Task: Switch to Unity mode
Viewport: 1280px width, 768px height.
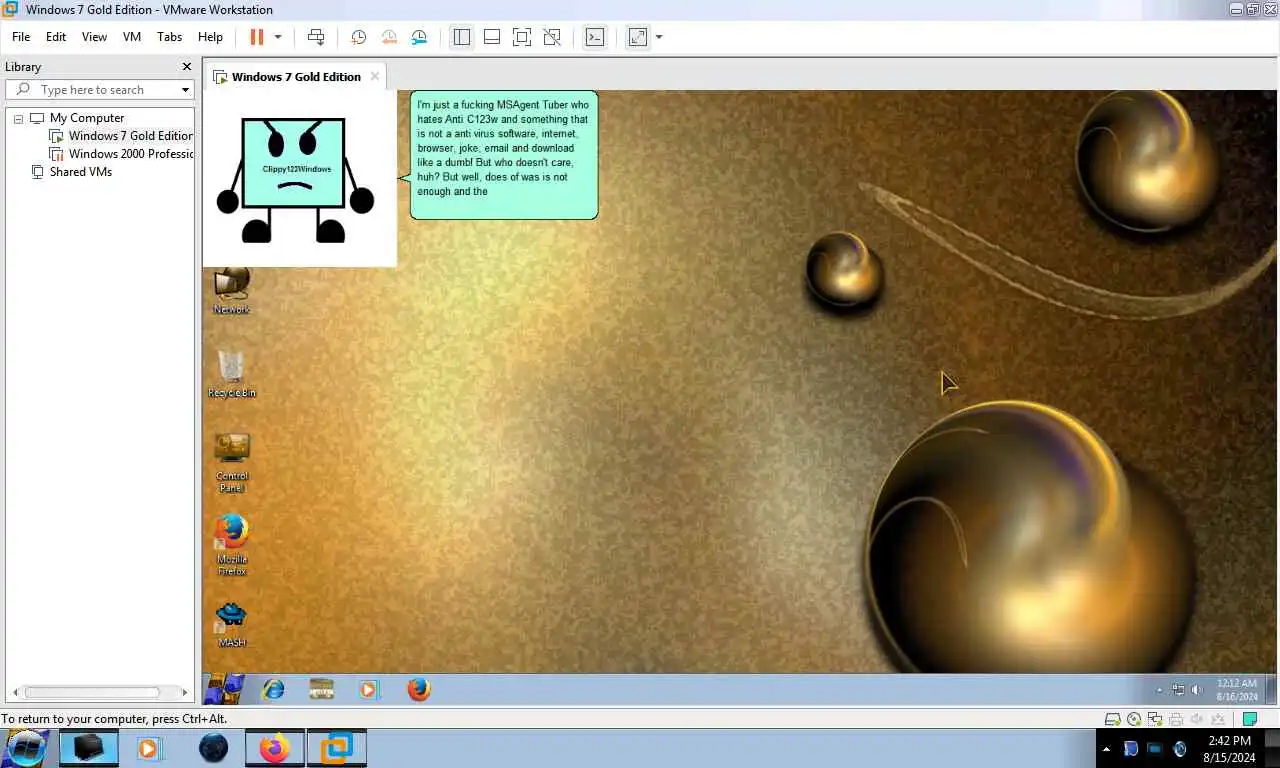Action: click(x=552, y=37)
